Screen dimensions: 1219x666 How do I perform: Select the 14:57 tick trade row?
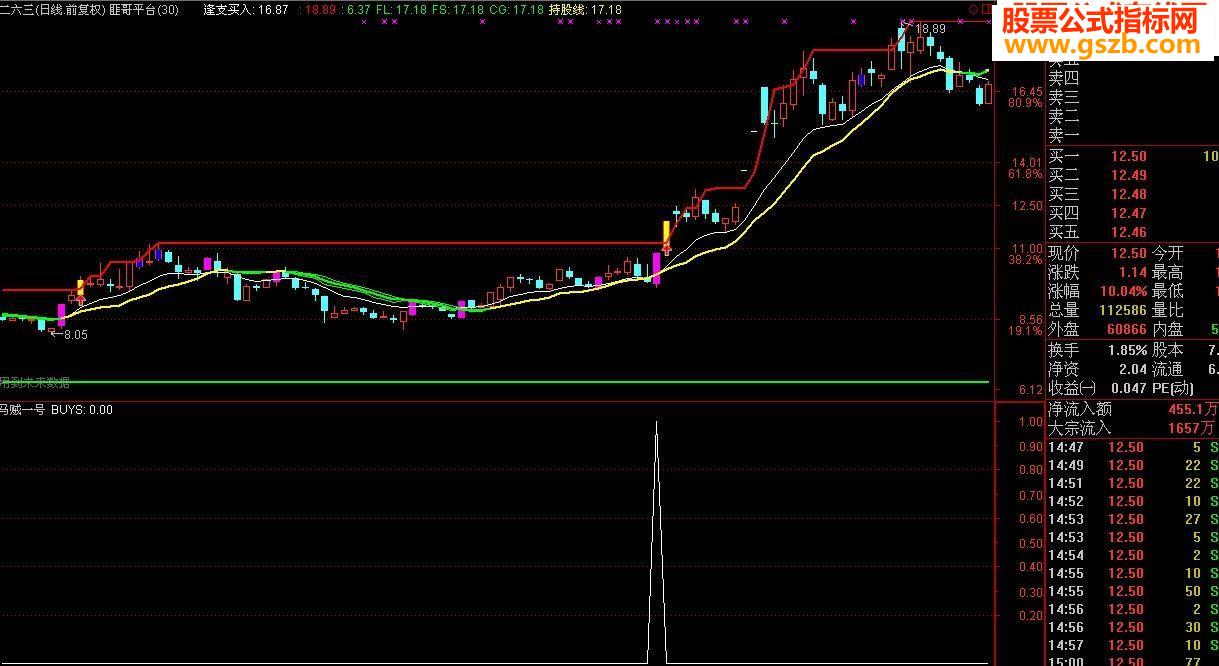1132,645
